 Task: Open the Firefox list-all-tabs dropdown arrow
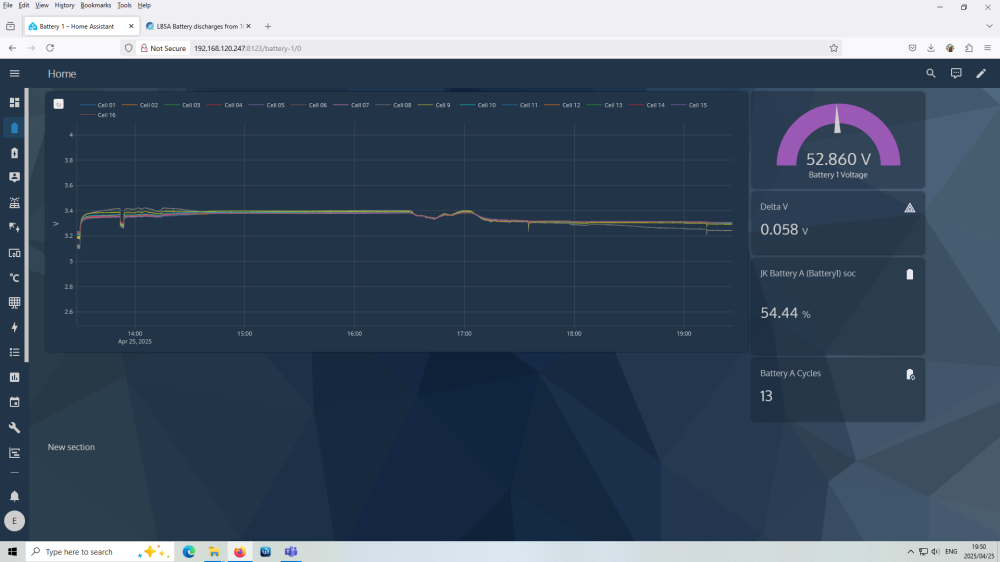coord(989,26)
